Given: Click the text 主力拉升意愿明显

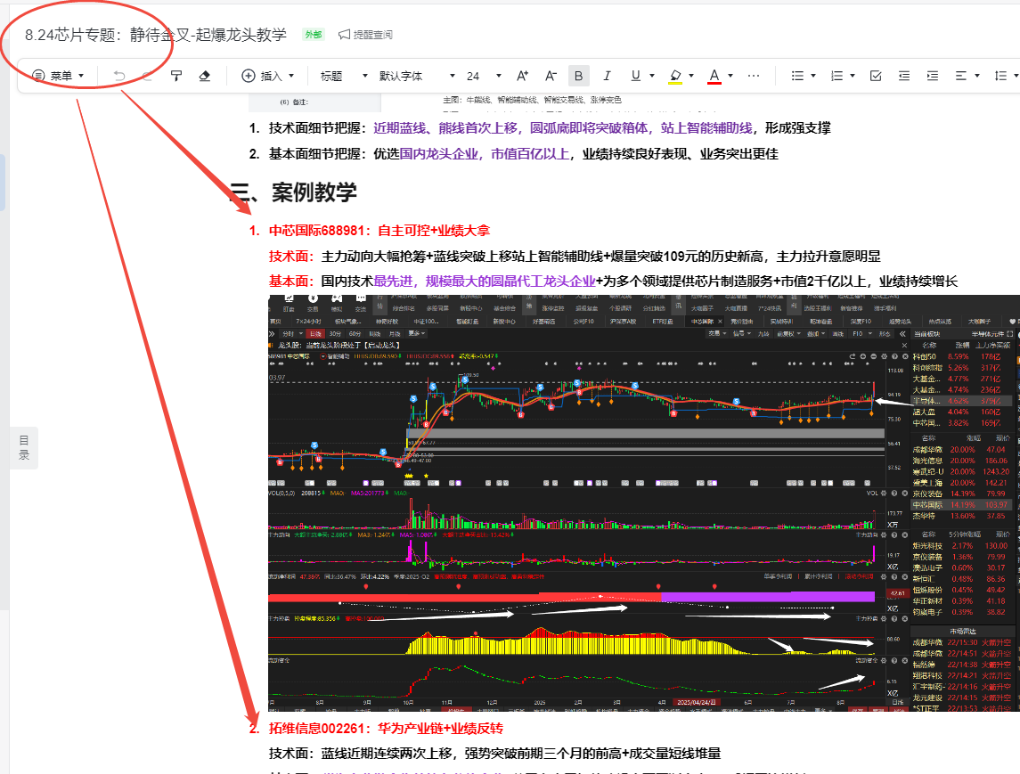Looking at the screenshot, I should 828,256.
